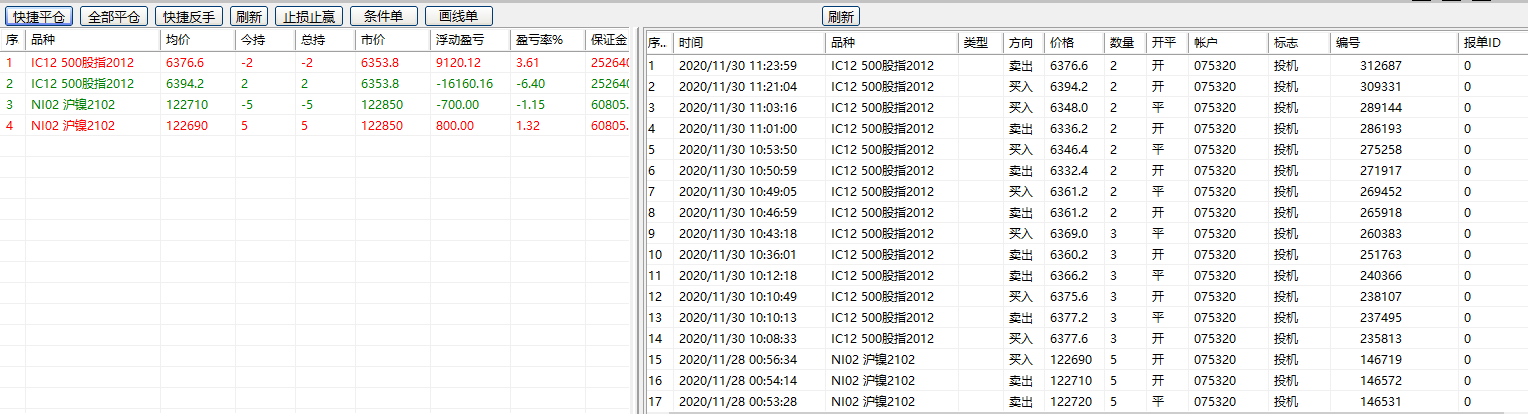Click the 开平 column header
Screen dimensions: 1528x414
point(1167,43)
